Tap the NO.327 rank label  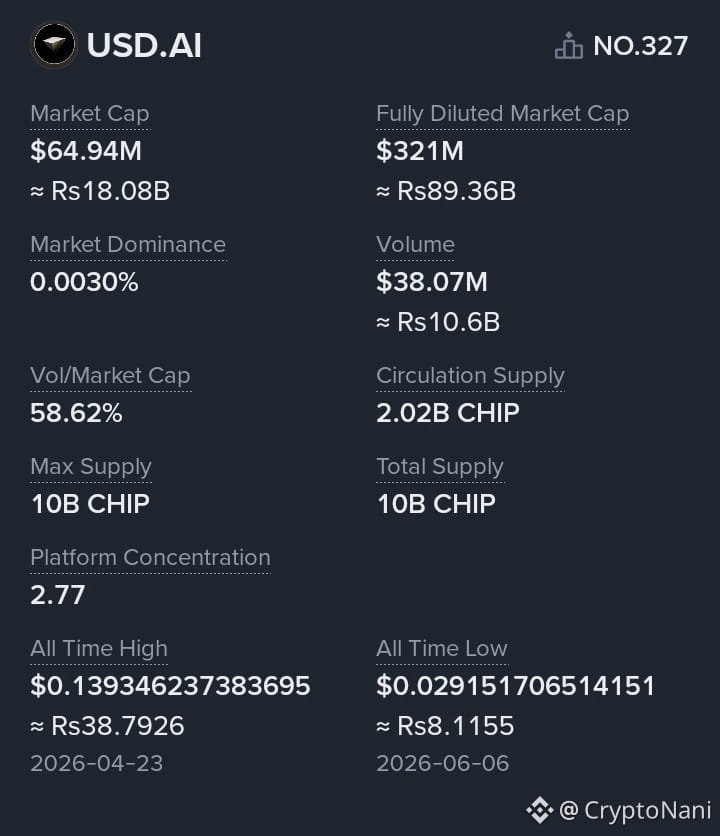click(641, 46)
